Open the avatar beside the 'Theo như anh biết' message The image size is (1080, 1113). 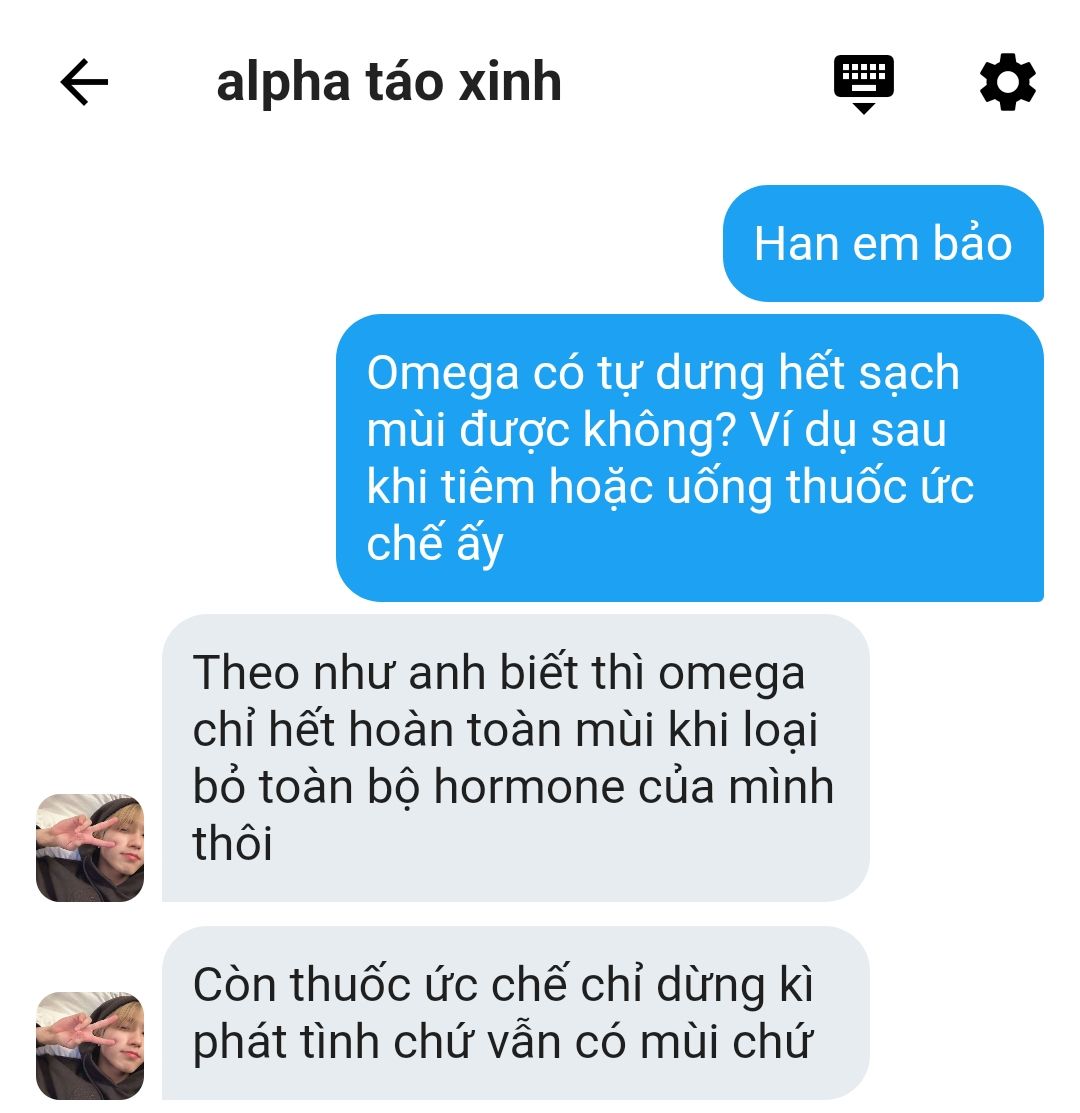coord(90,848)
